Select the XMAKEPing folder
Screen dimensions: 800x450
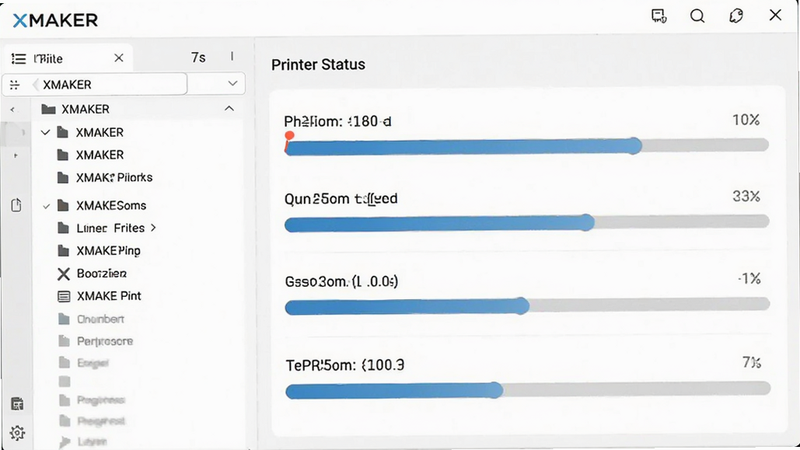99,251
